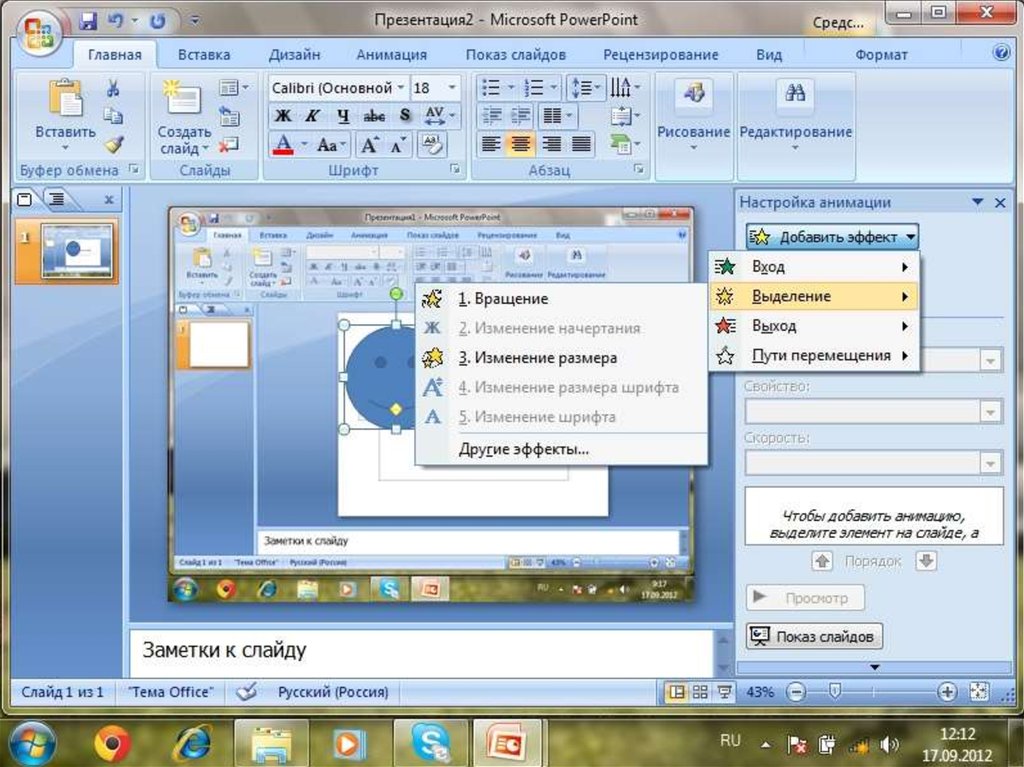Image resolution: width=1024 pixels, height=767 pixels.
Task: Open Skype from taskbar
Action: [430, 743]
